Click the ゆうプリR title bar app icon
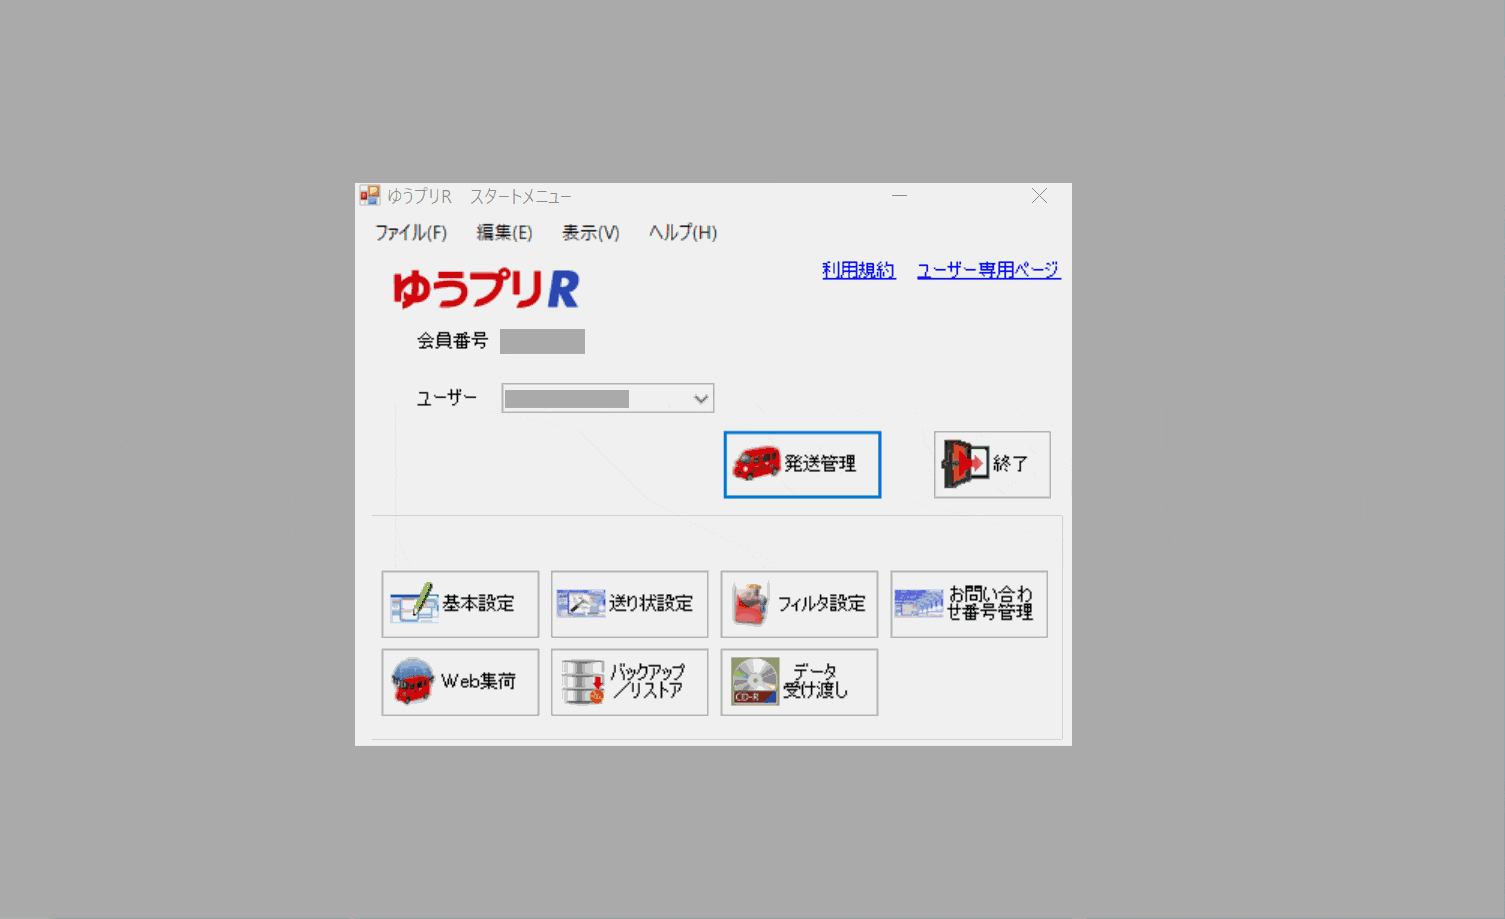Screen dimensions: 1505x919 (x=370, y=196)
